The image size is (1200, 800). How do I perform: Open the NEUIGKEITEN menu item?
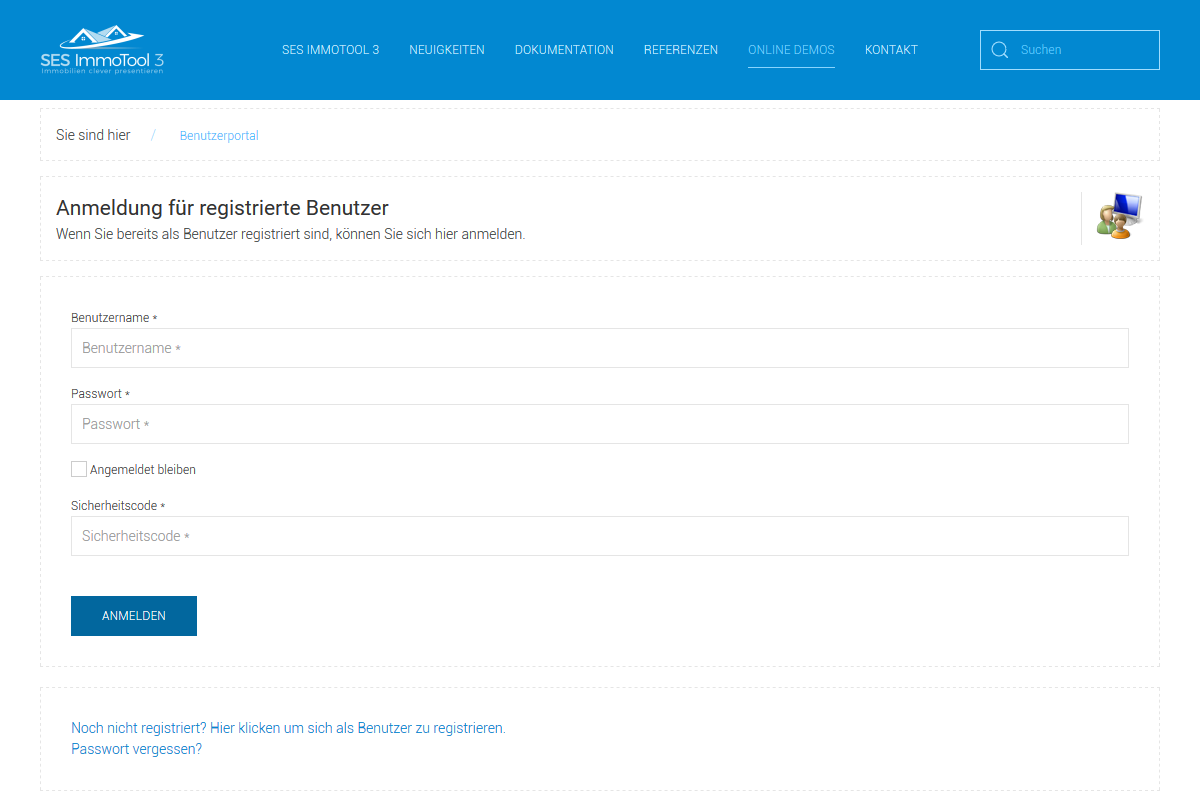(x=446, y=50)
